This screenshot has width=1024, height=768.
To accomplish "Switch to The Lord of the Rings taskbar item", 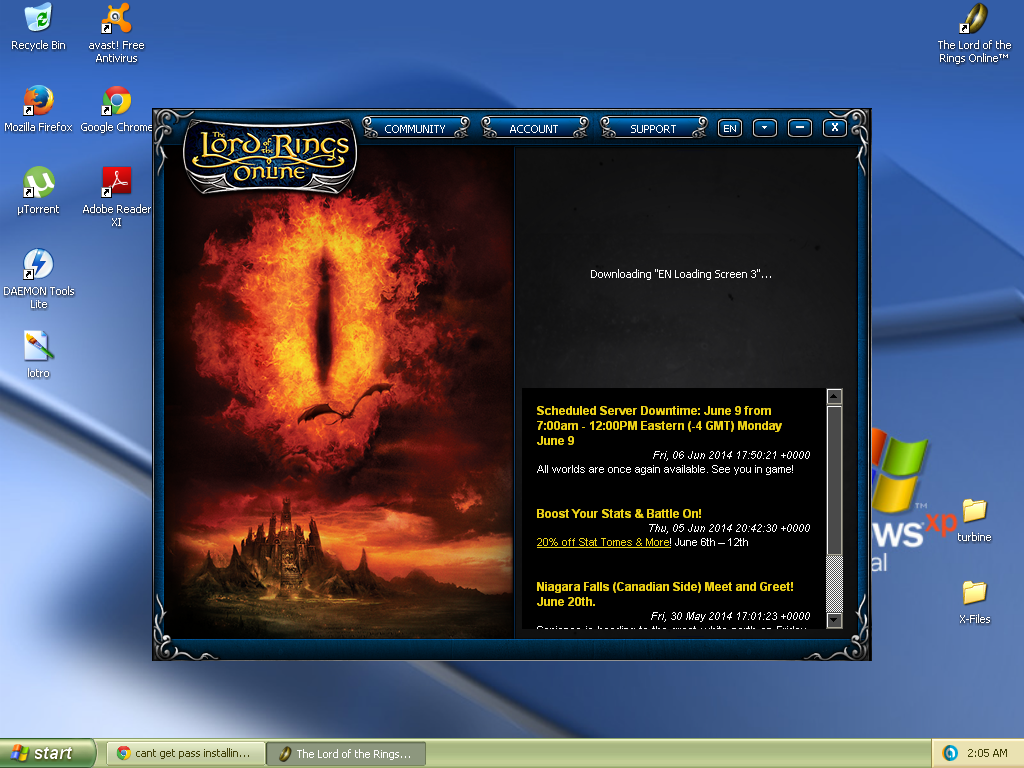I will 346,754.
